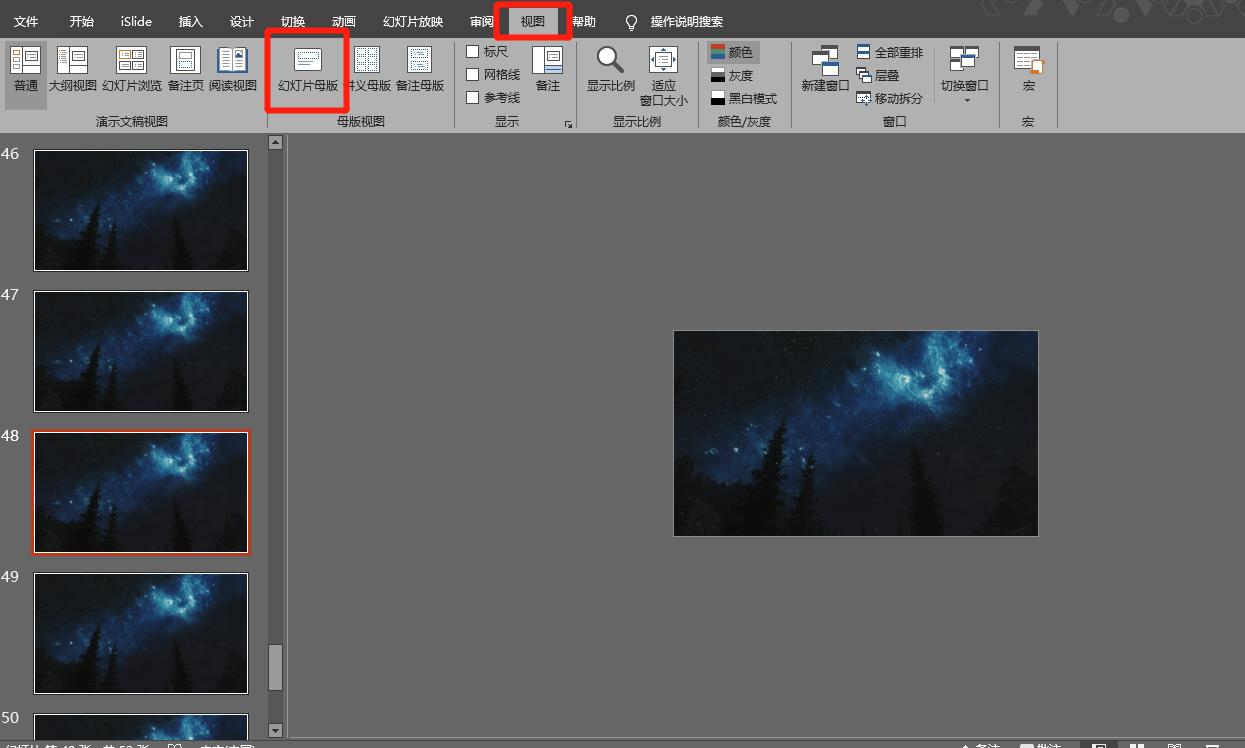The width and height of the screenshot is (1245, 748).
Task: Open the 显示 group dialog launcher
Action: (x=568, y=125)
